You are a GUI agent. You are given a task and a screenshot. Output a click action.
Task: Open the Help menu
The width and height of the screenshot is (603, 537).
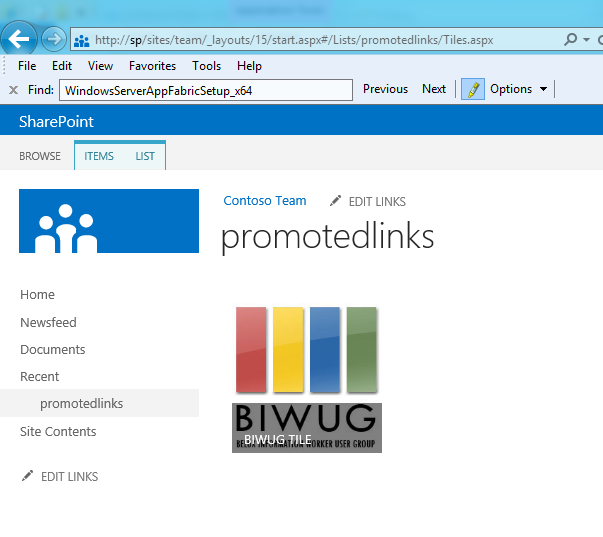pyautogui.click(x=249, y=66)
